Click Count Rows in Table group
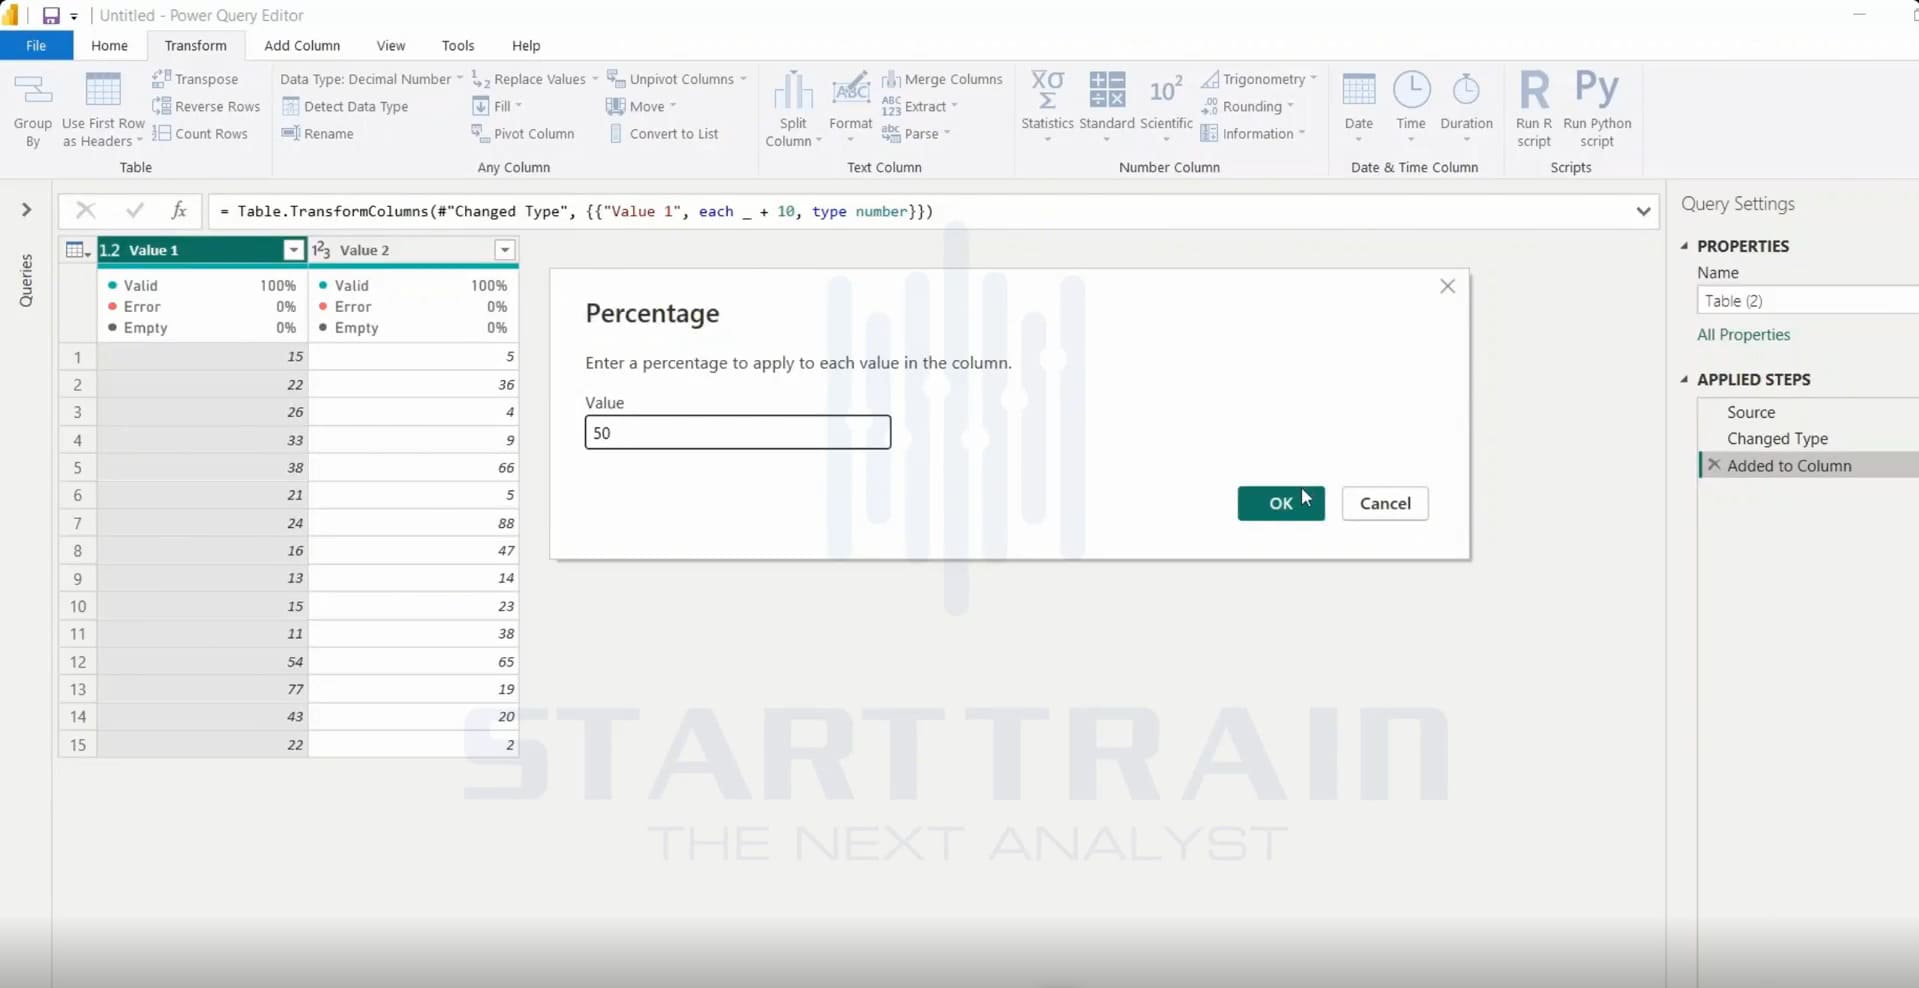The width and height of the screenshot is (1919, 988). tap(200, 133)
